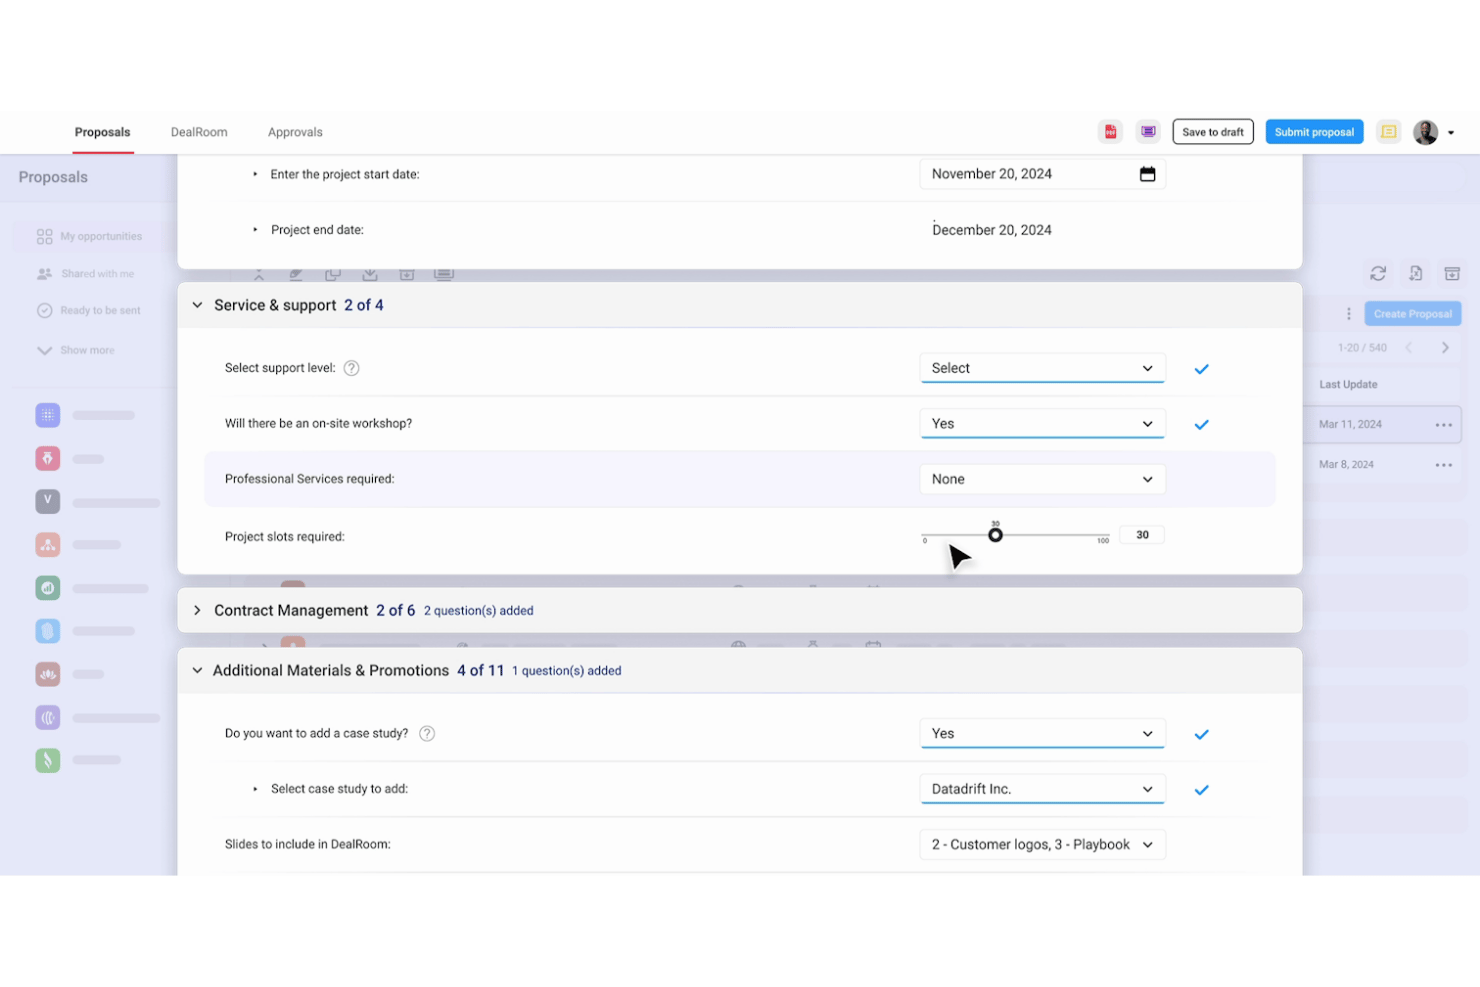Viewport: 1480px width, 987px height.
Task: Show help for Select support level
Action: click(351, 368)
